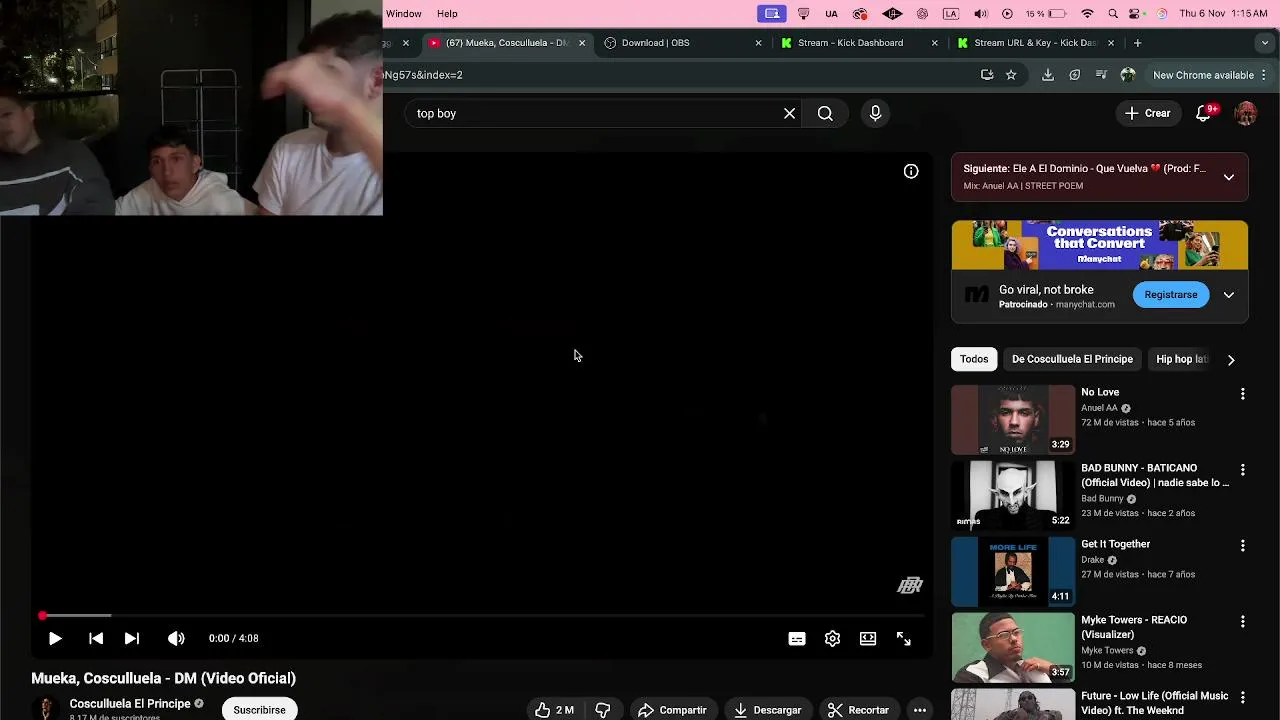
Task: Open YouTube notifications bell
Action: pos(1204,114)
